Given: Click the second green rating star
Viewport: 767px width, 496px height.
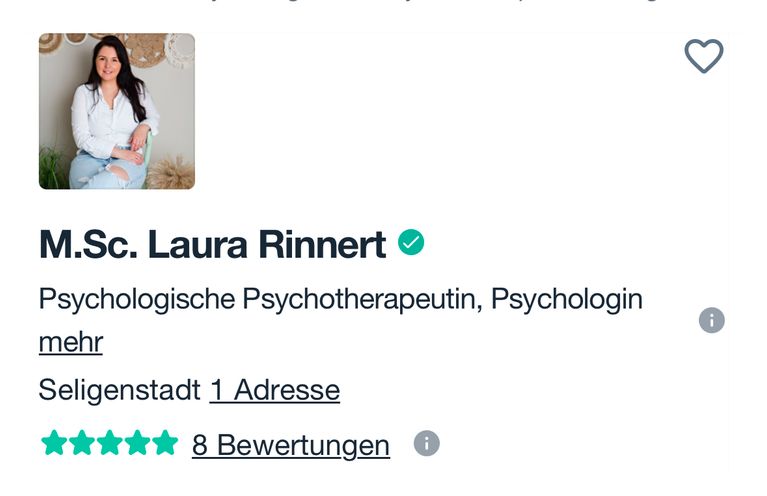Looking at the screenshot, I should pos(82,443).
